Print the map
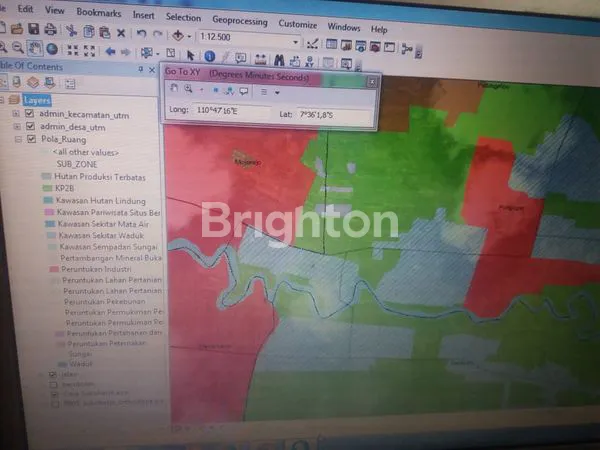This screenshot has height=450, width=600. coord(50,29)
